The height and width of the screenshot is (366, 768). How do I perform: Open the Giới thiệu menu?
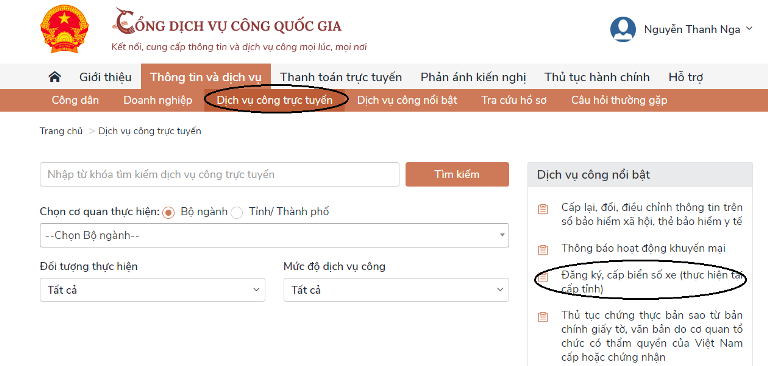pyautogui.click(x=105, y=77)
